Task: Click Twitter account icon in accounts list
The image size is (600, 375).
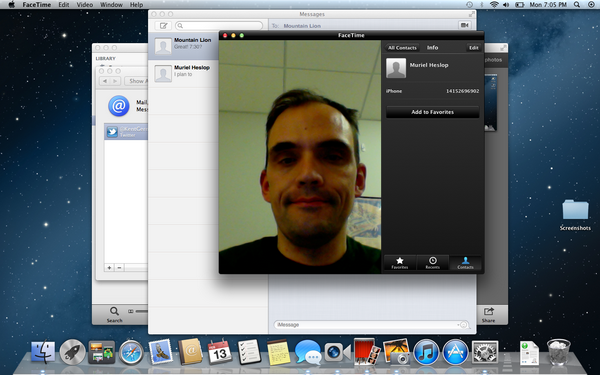Action: [x=112, y=132]
